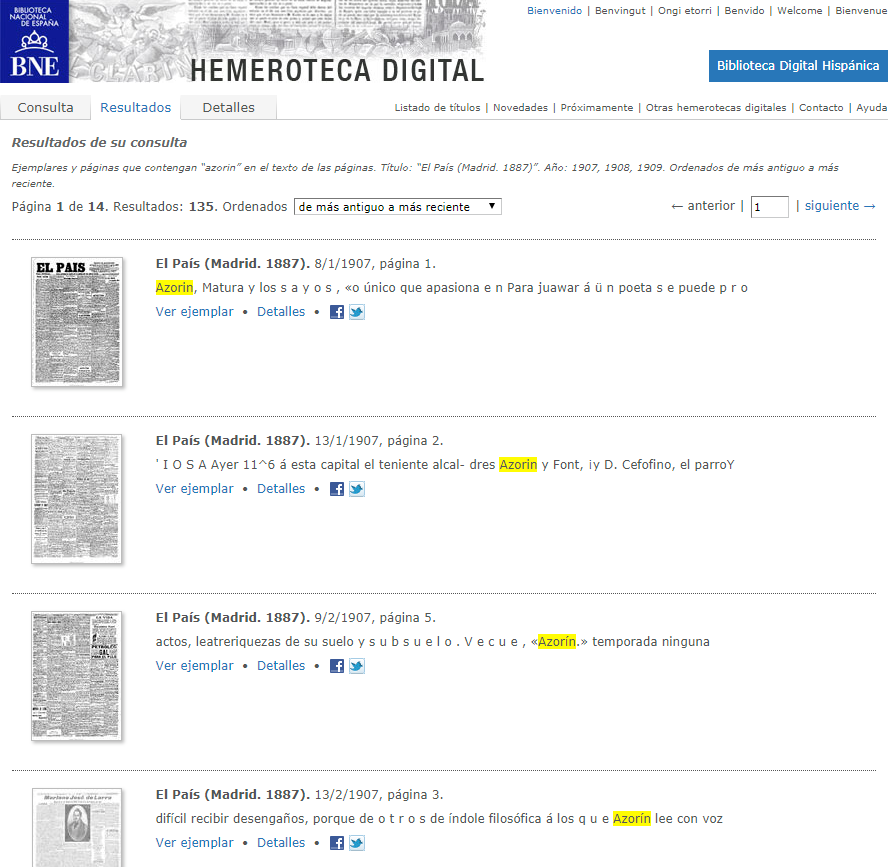The image size is (888, 867).
Task: Click the anterior page link
Action: [703, 206]
